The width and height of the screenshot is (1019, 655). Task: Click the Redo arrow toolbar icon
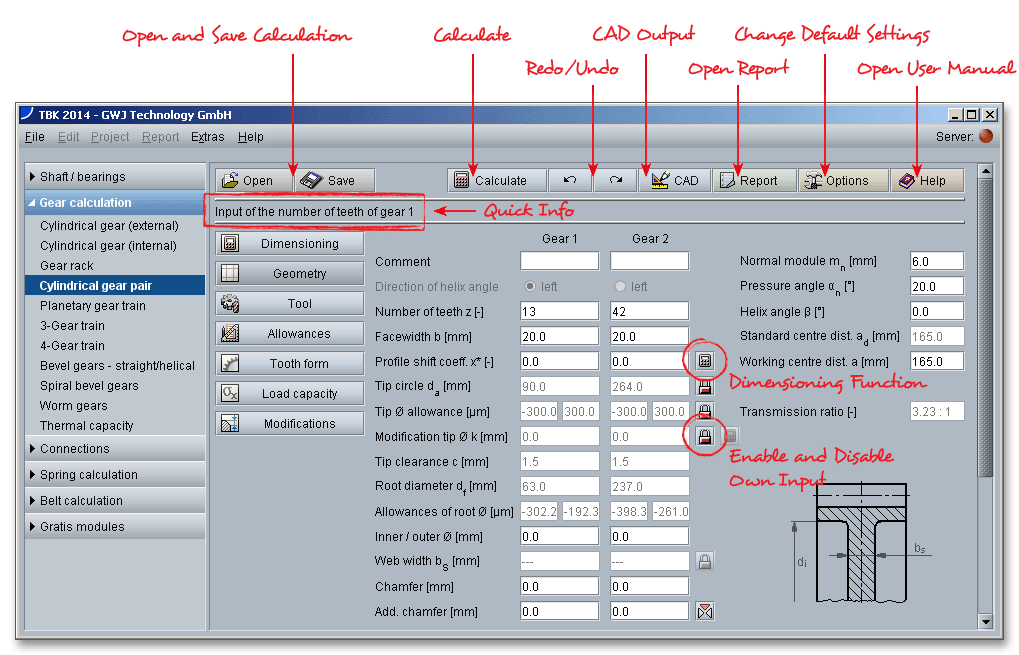coord(616,181)
